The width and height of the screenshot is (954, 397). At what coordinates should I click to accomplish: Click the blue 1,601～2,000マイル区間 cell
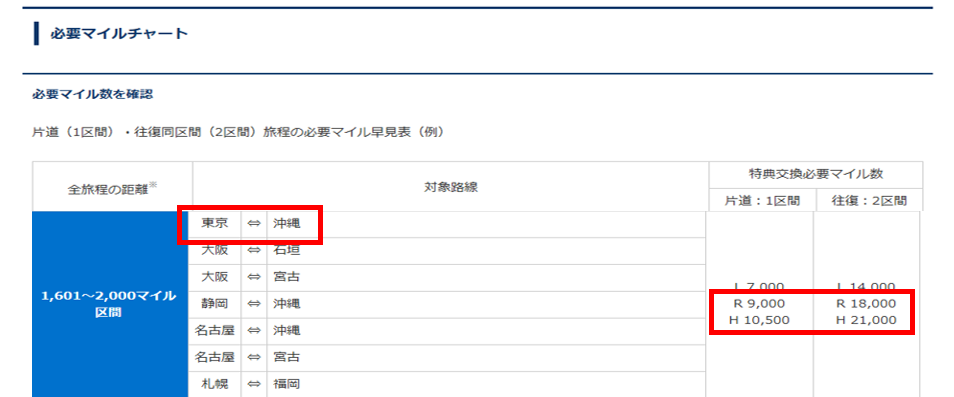coord(109,305)
